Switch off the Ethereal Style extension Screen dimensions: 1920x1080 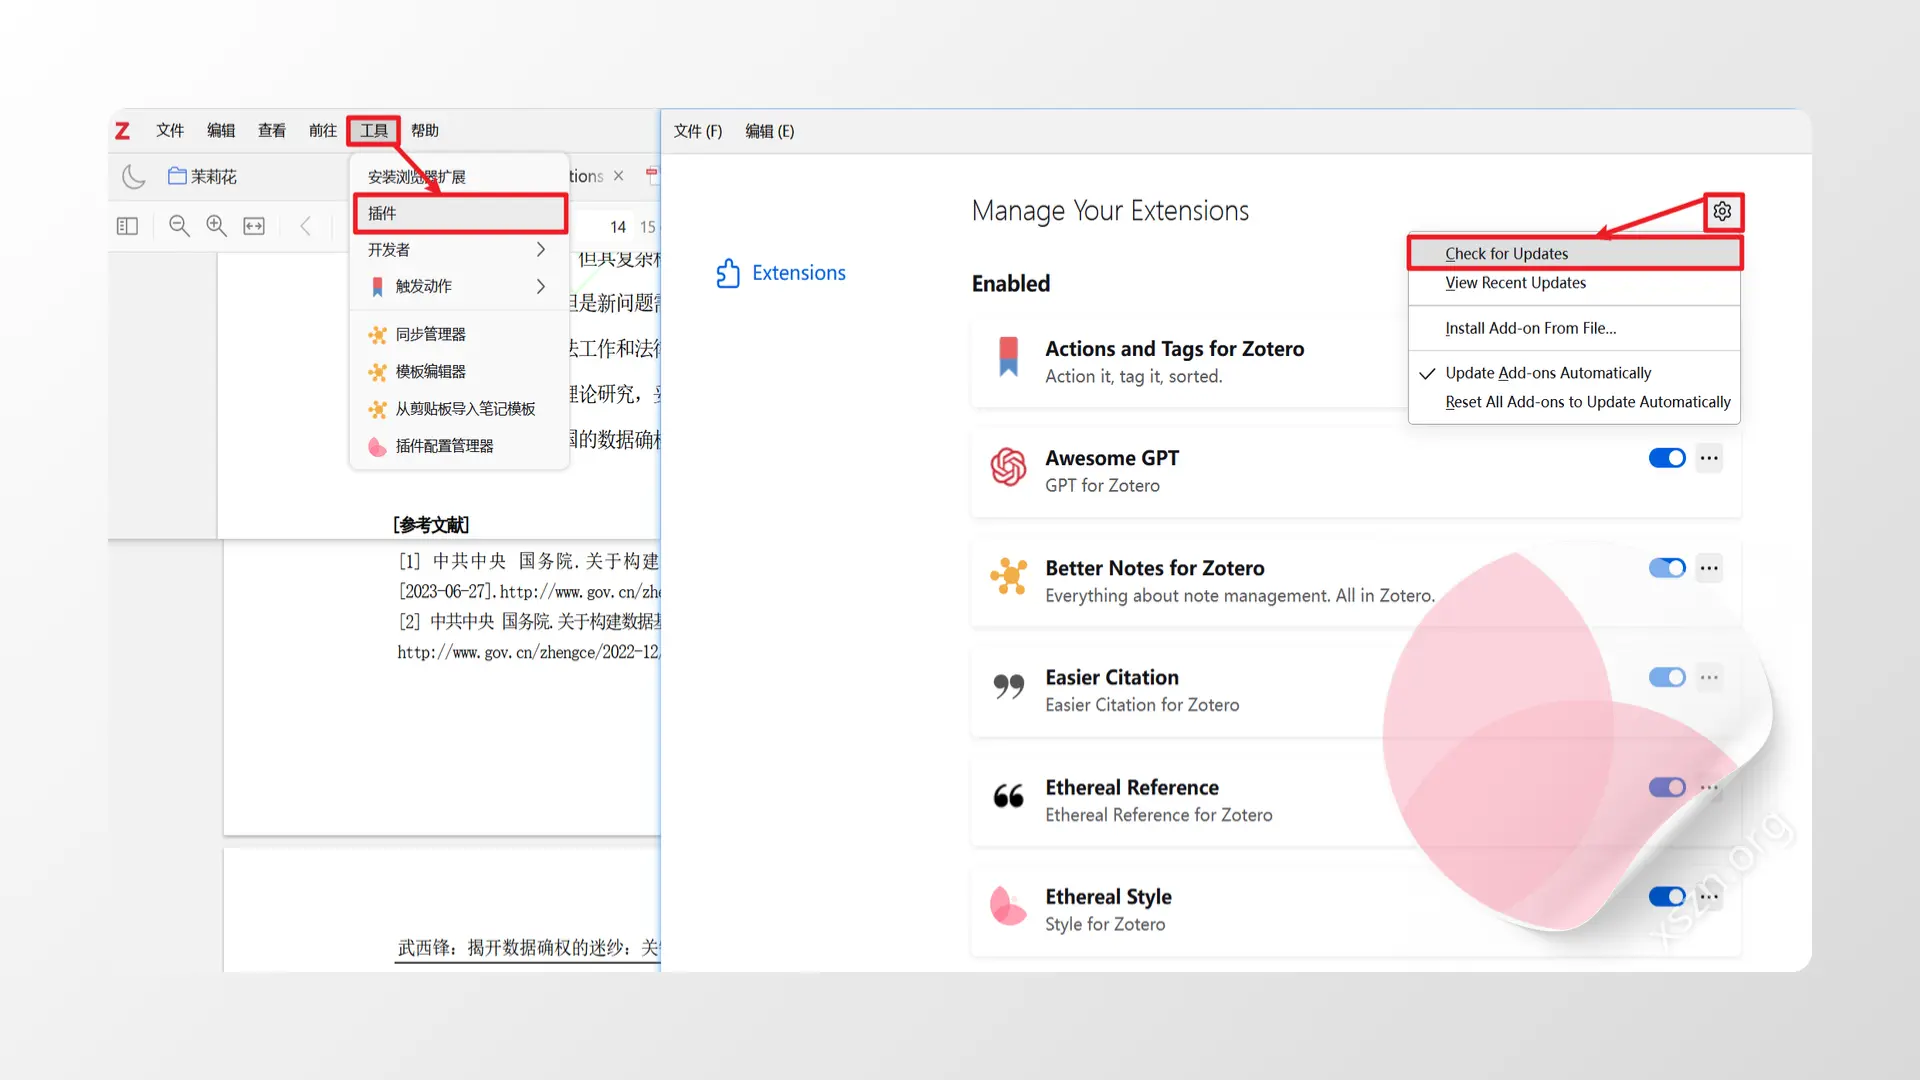pos(1667,896)
